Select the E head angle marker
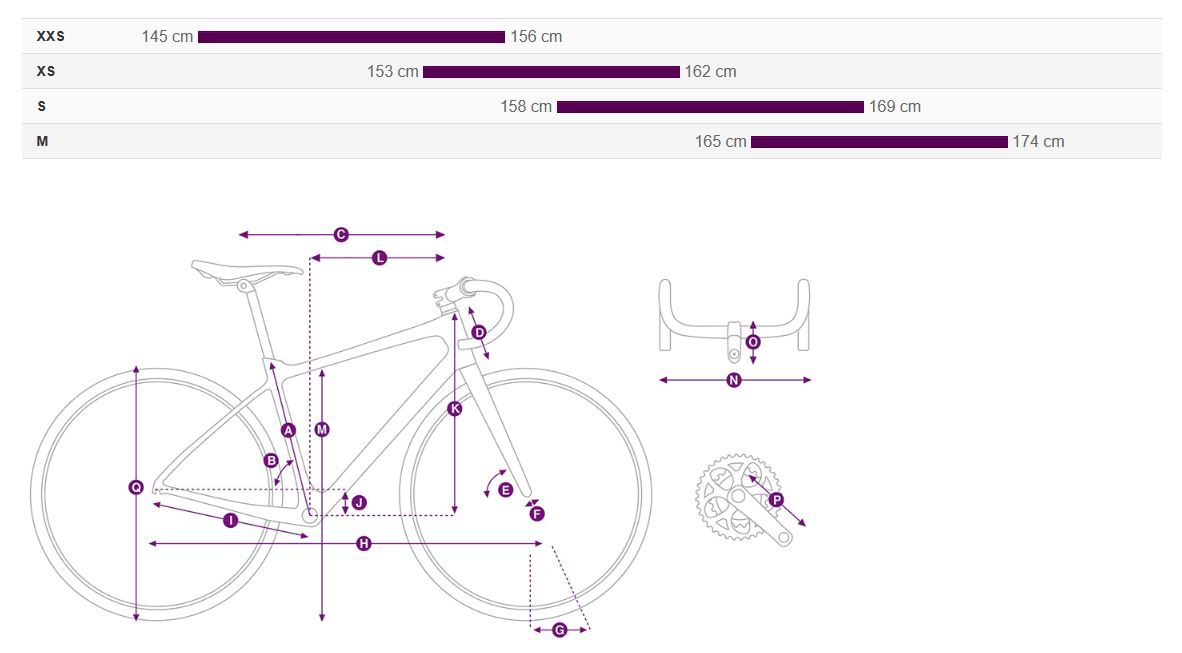 (x=505, y=490)
